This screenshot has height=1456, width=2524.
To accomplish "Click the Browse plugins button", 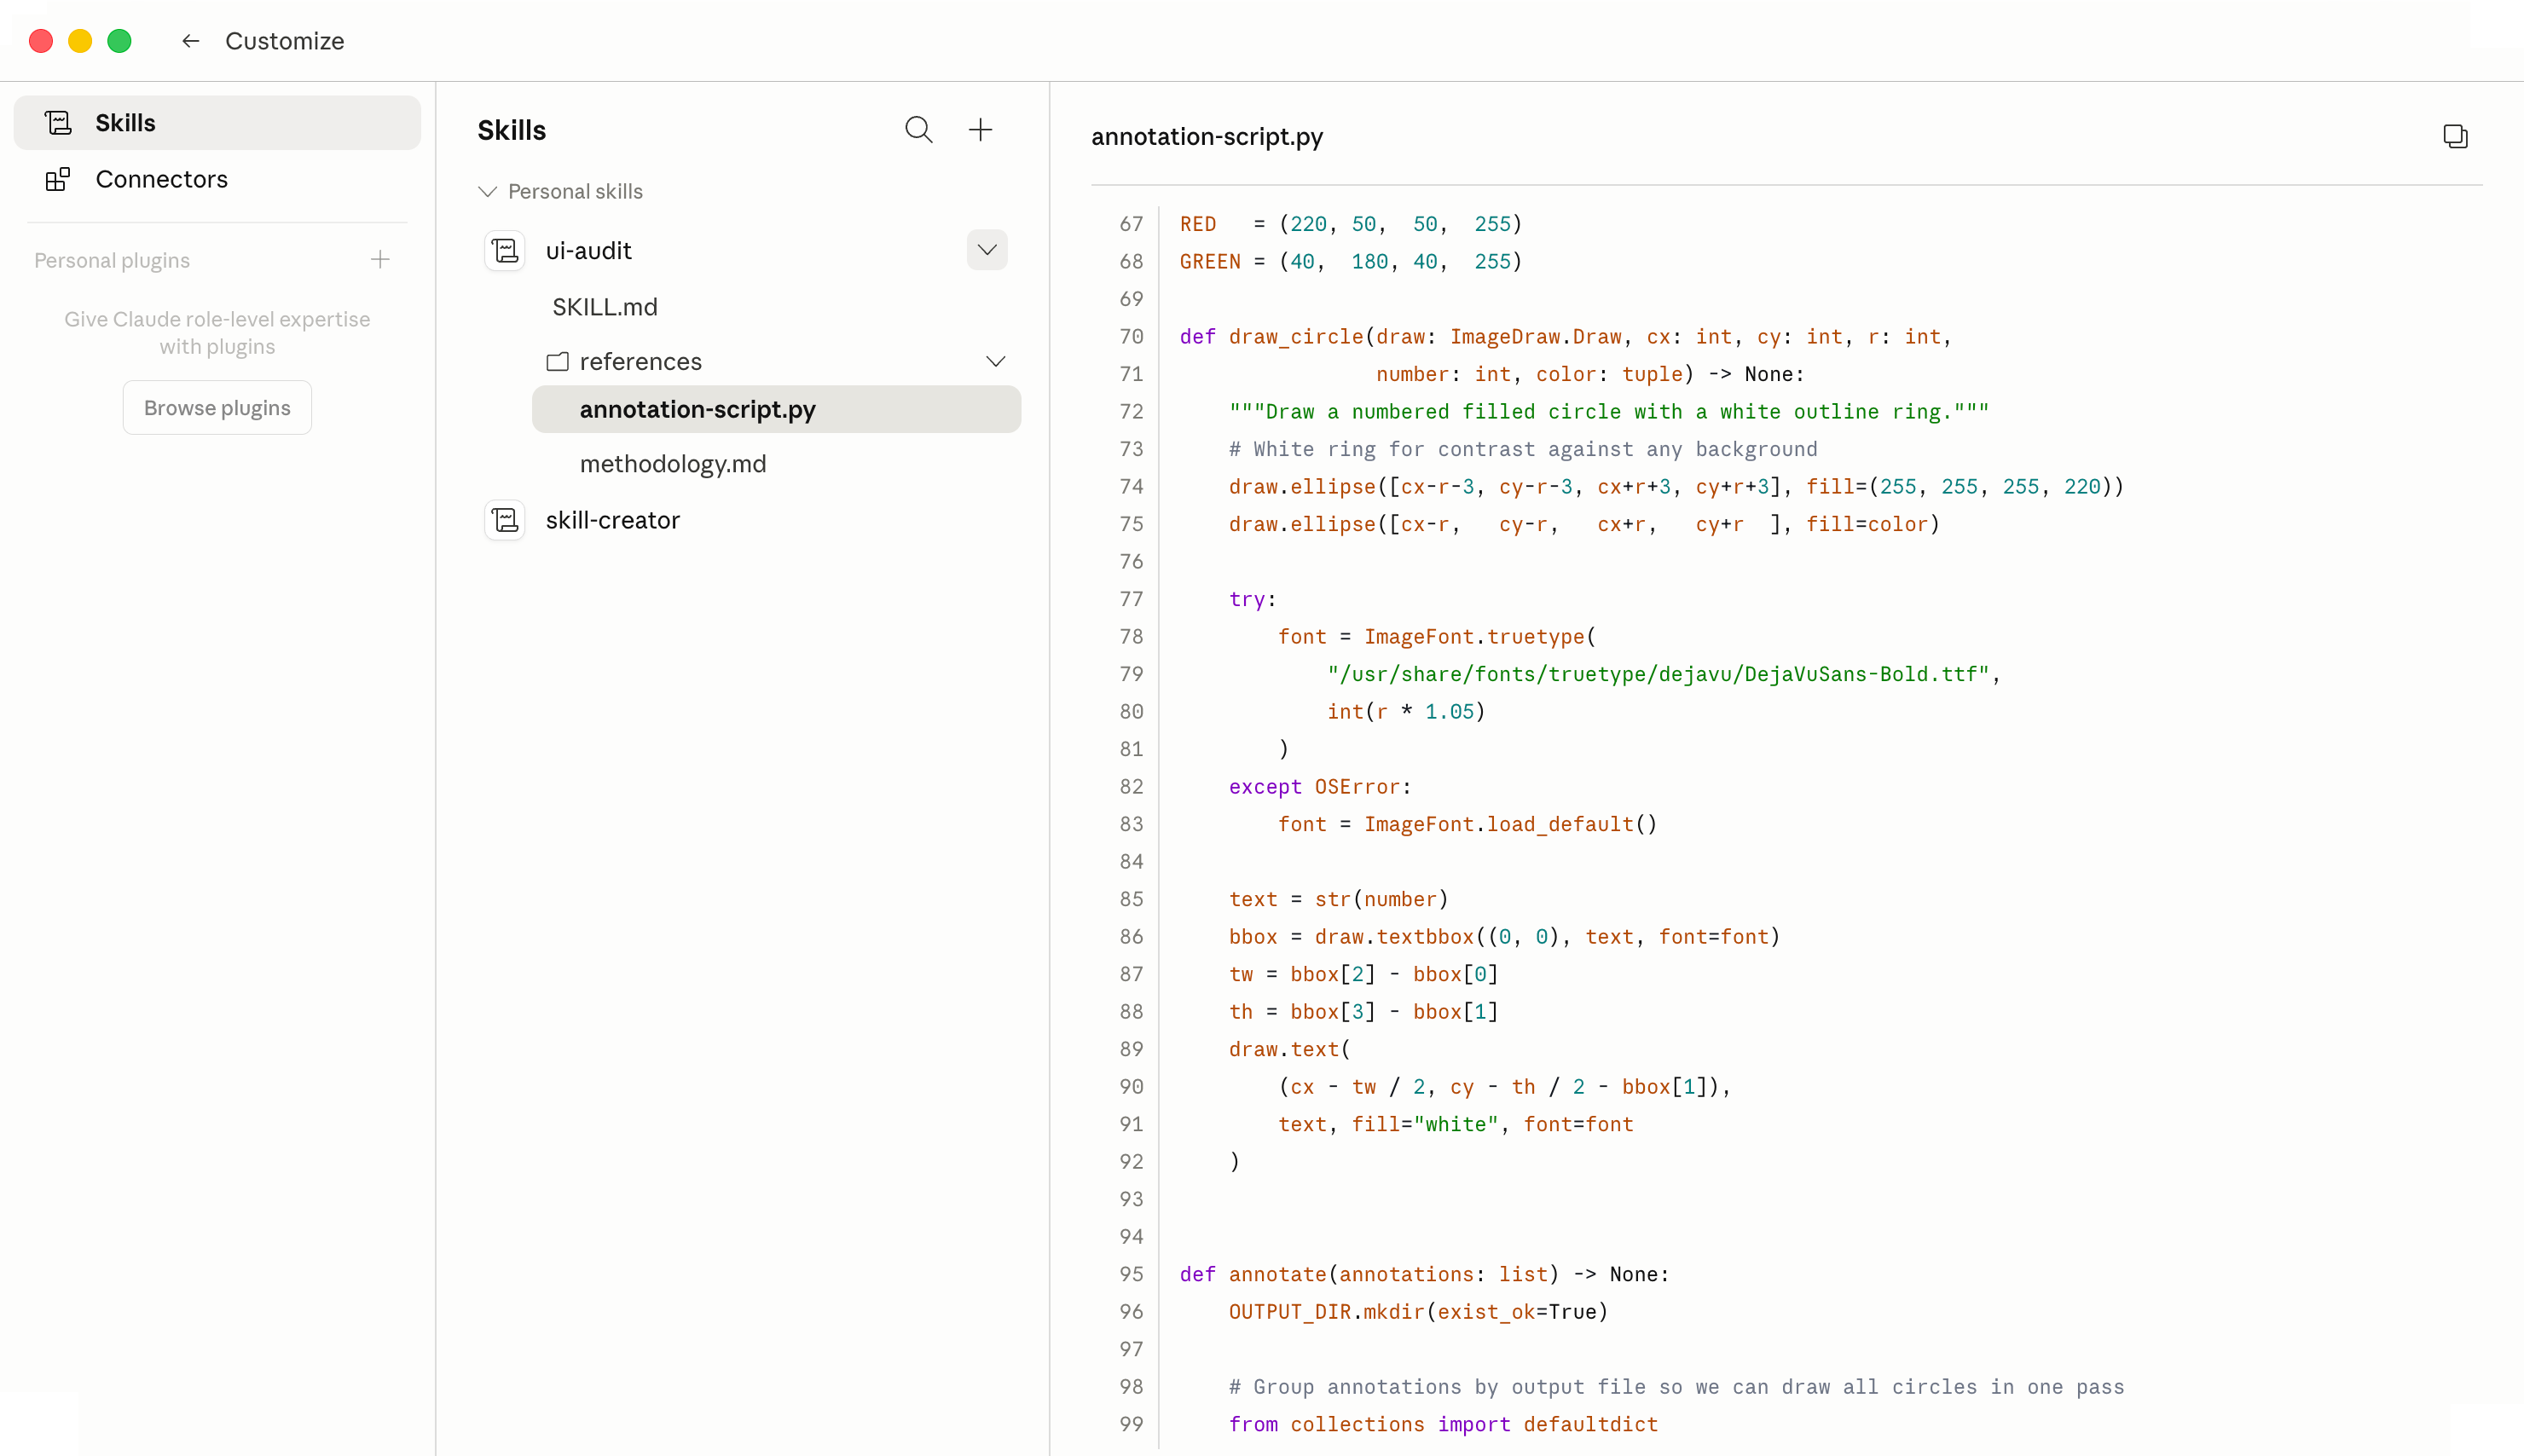I will coord(217,408).
